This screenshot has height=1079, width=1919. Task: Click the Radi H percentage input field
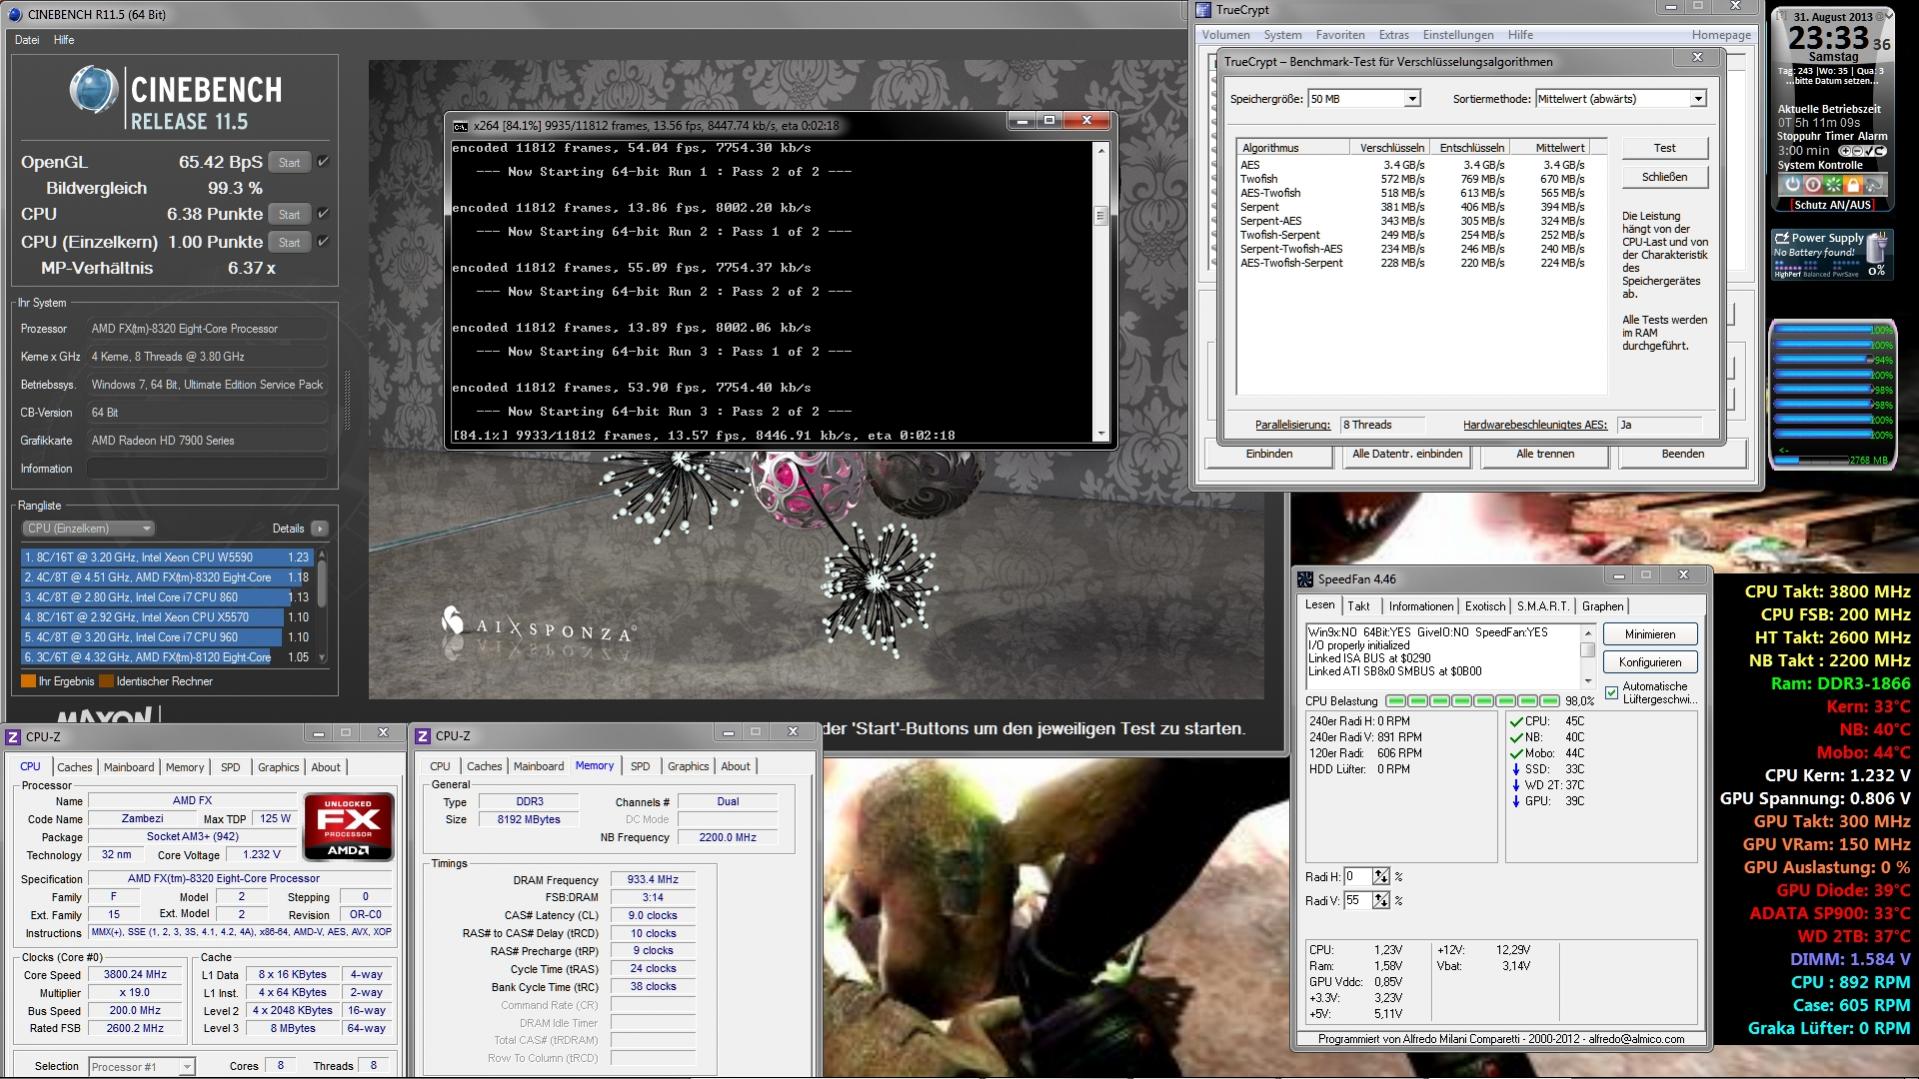(1357, 877)
